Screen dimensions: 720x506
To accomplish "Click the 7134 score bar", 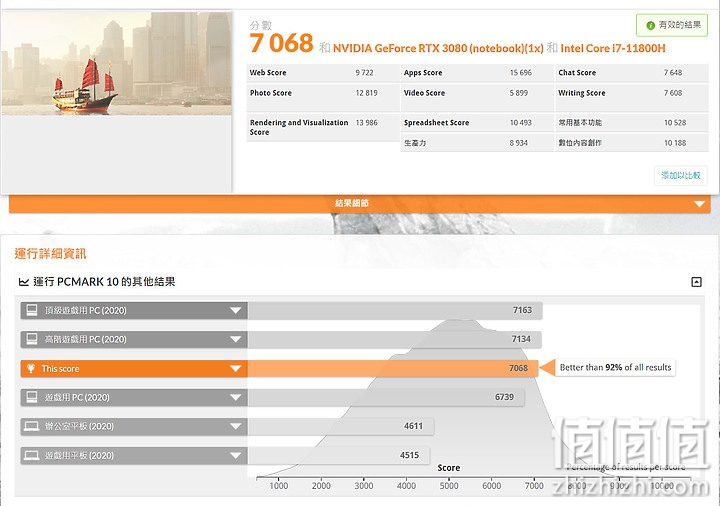I will (x=394, y=339).
